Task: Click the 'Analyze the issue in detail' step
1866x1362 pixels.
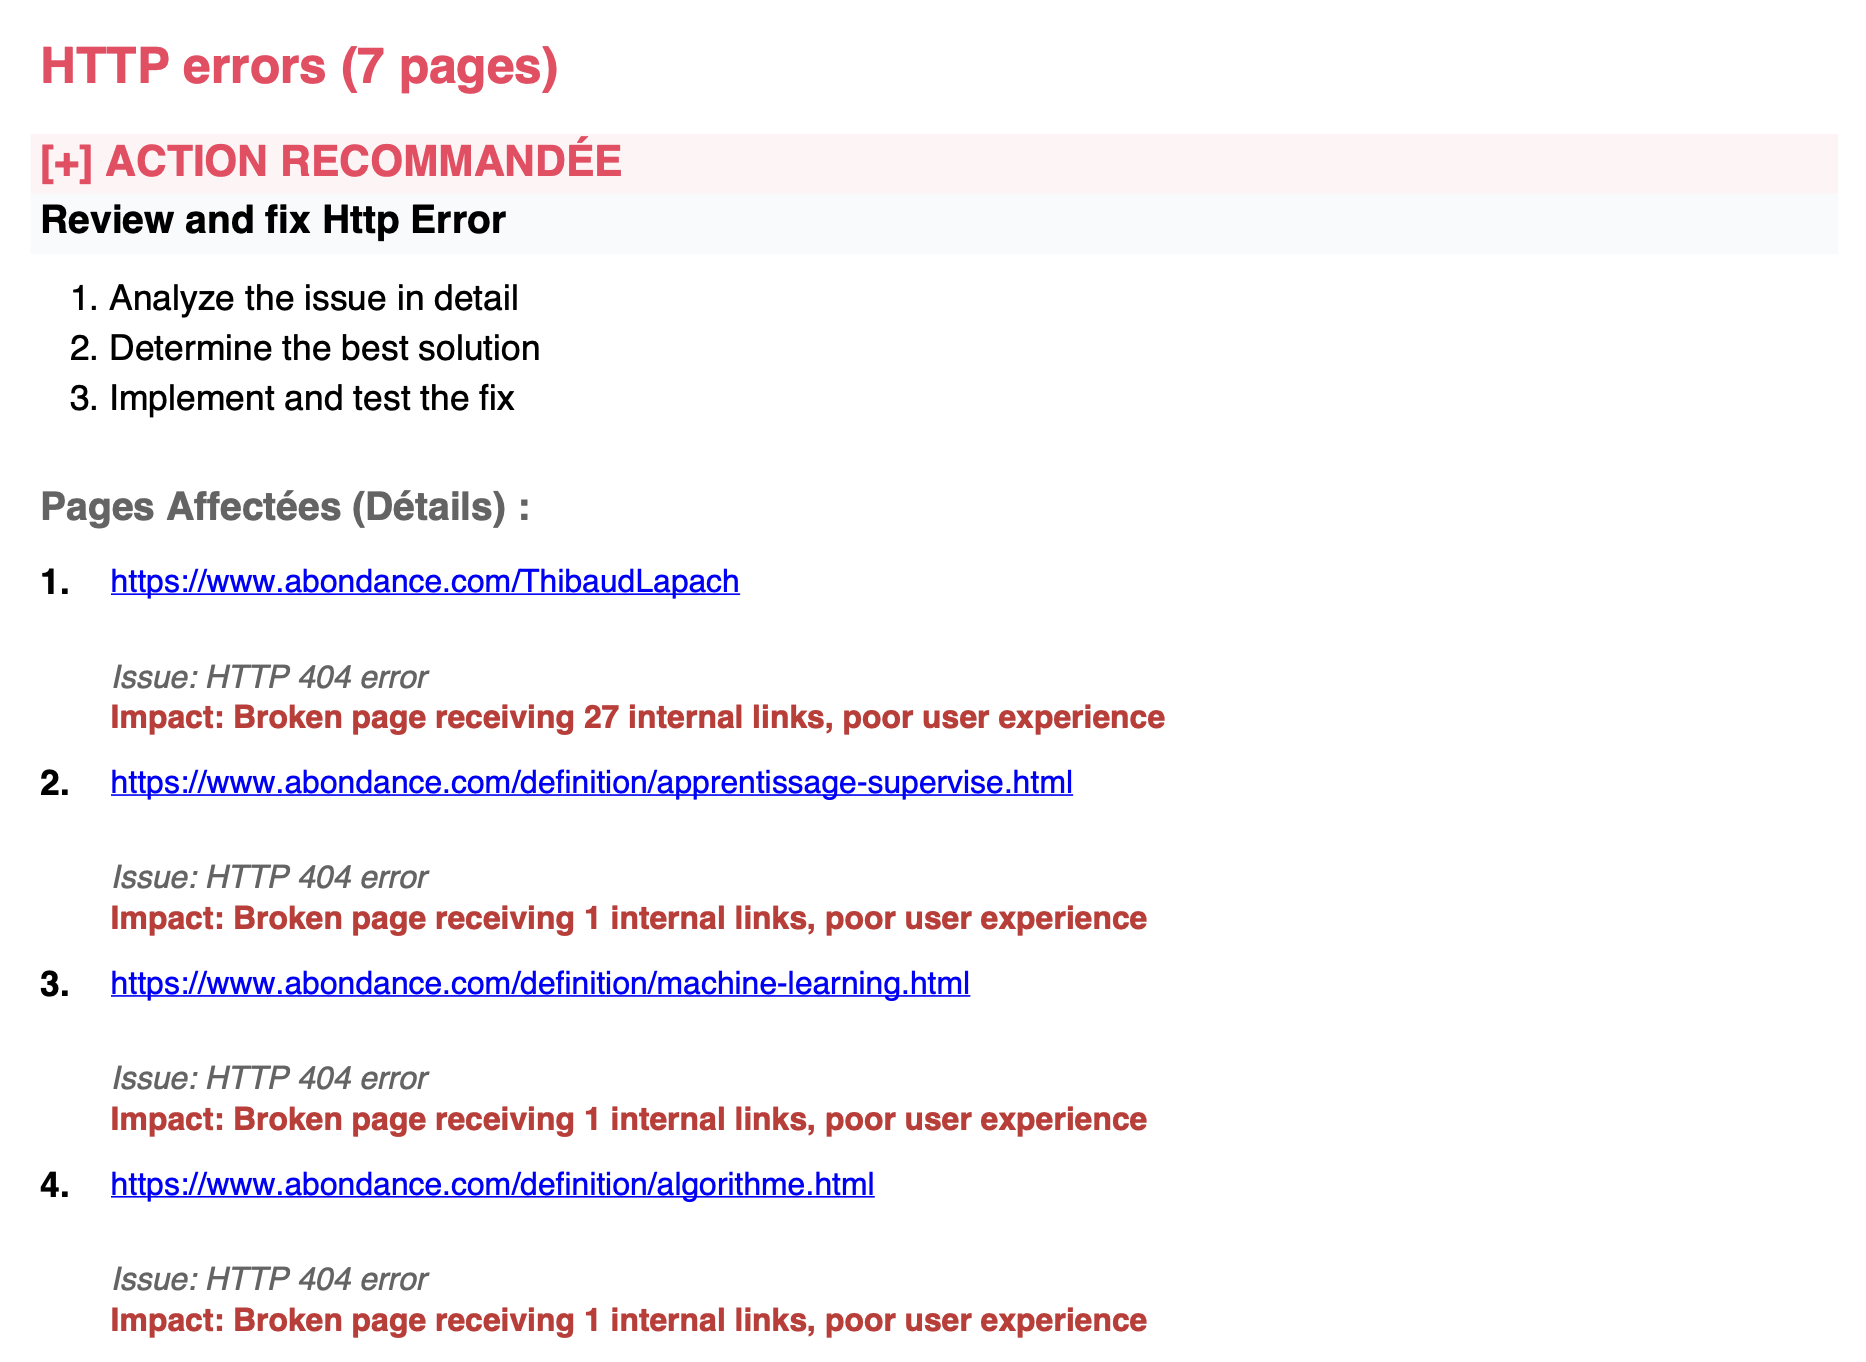Action: coord(313,298)
